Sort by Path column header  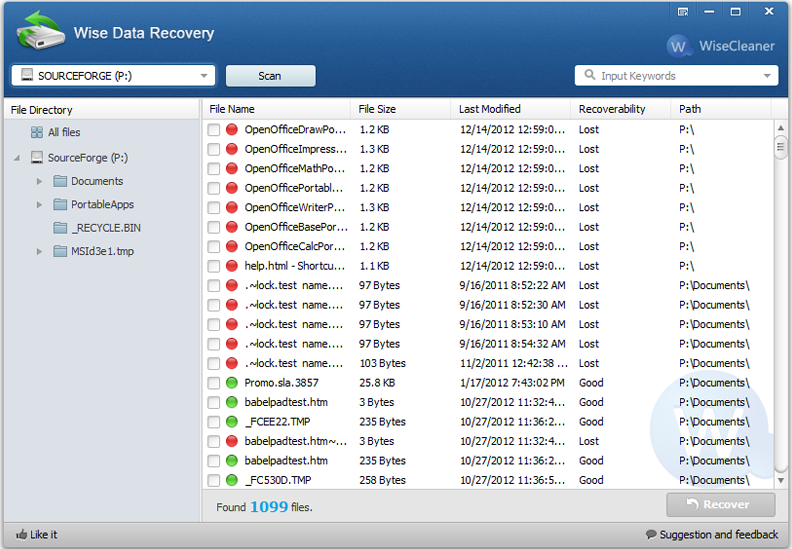(721, 109)
